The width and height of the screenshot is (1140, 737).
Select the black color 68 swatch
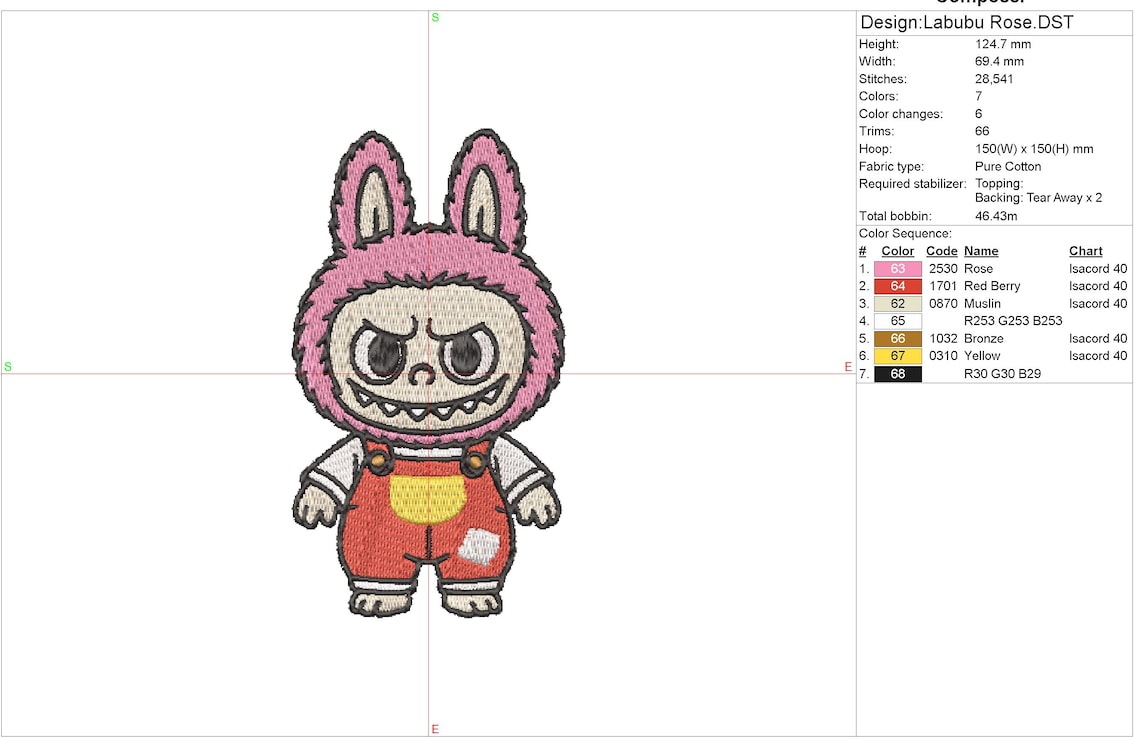click(x=896, y=373)
